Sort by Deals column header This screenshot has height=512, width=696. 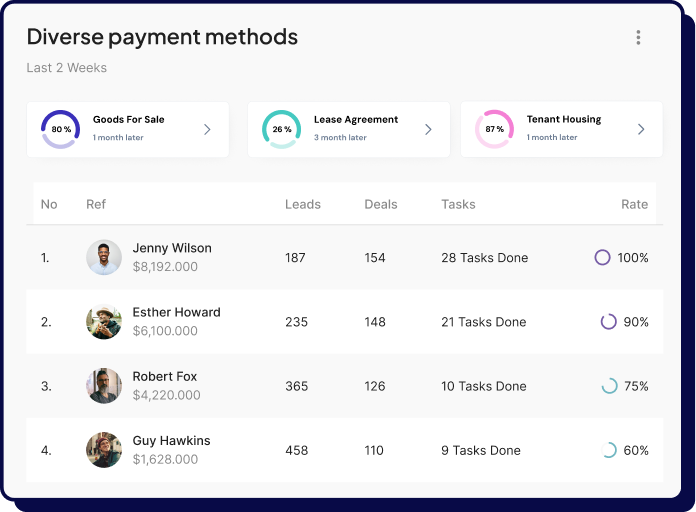(x=381, y=204)
